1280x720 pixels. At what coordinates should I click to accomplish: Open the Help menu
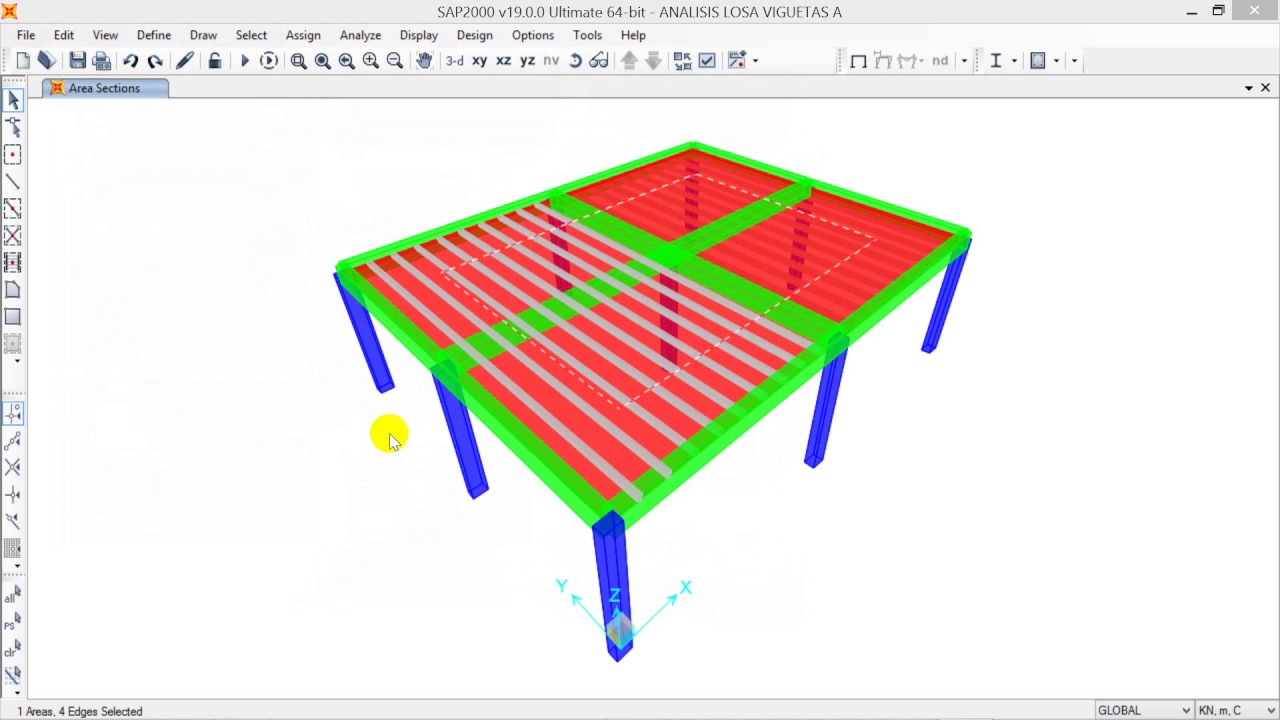633,35
